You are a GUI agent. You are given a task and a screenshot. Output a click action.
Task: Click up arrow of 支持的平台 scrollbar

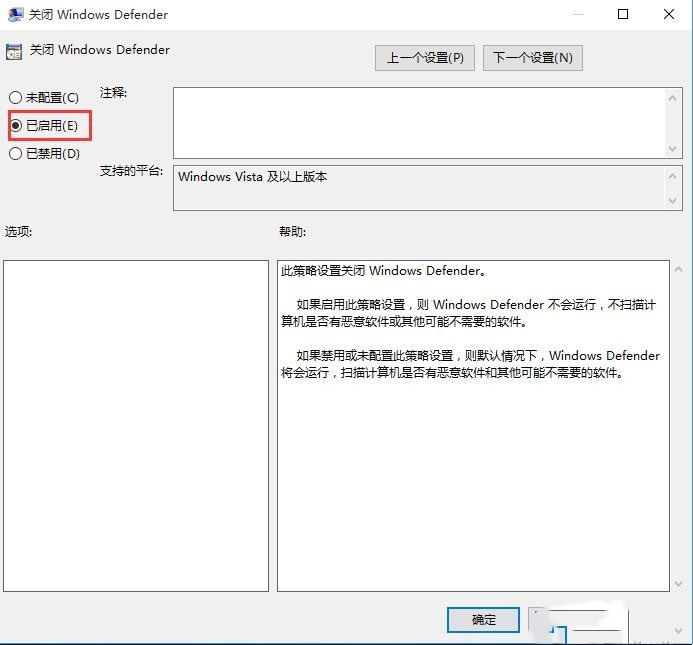672,176
